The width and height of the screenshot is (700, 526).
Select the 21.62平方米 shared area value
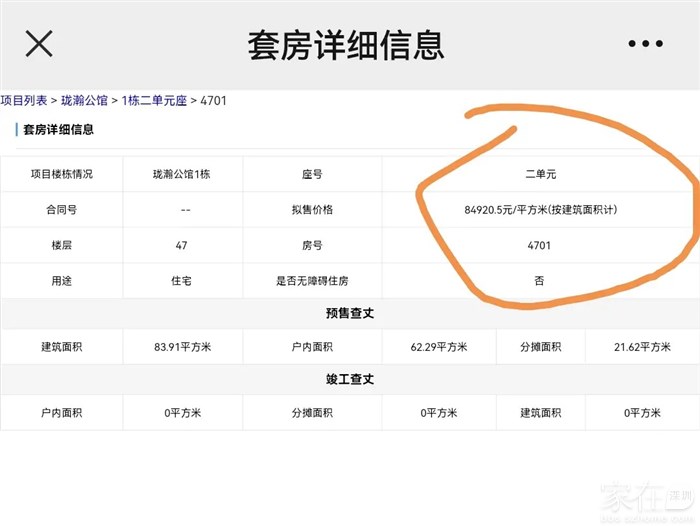(643, 347)
